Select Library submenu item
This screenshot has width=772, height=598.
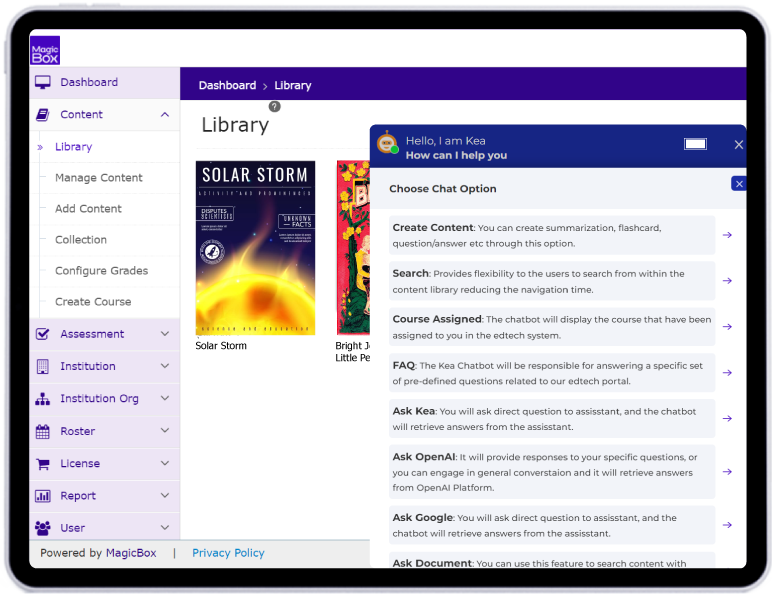point(73,147)
